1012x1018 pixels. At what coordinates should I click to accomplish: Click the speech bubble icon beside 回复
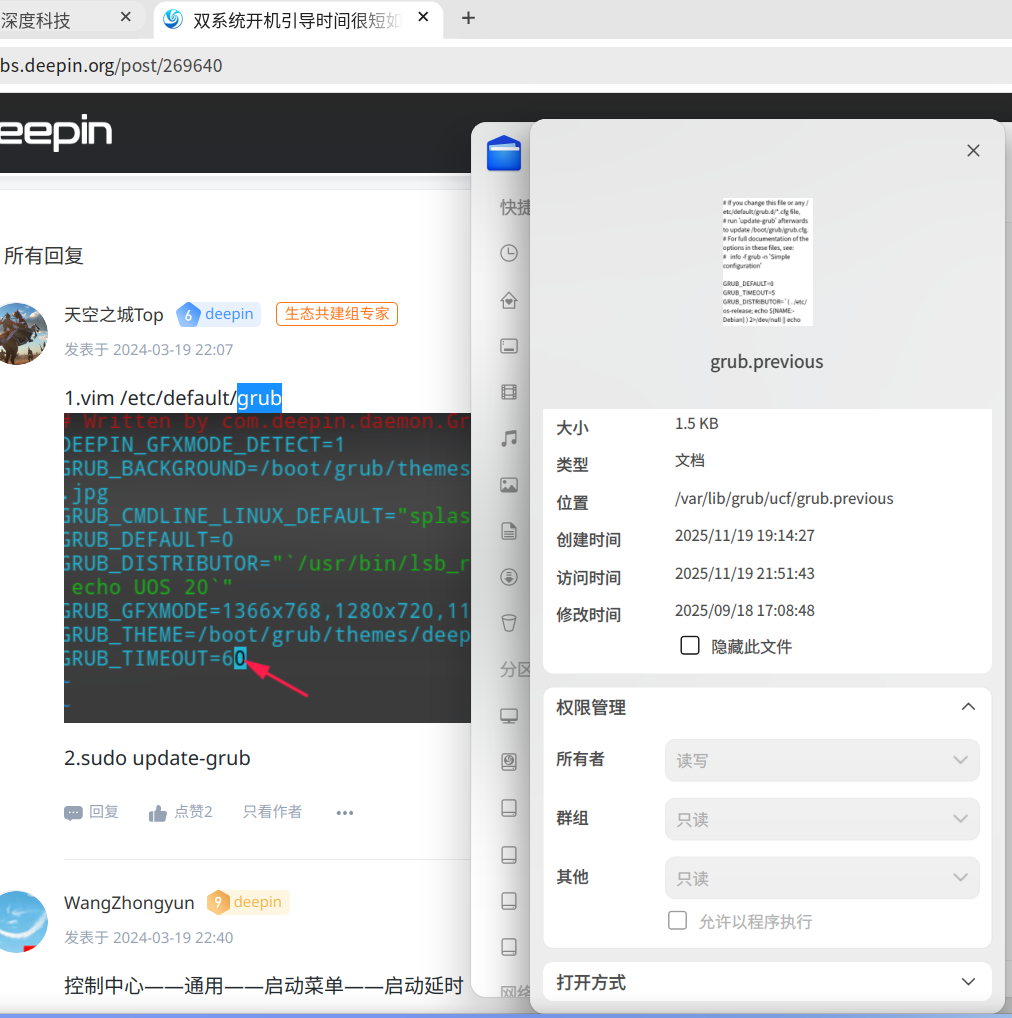click(x=73, y=813)
